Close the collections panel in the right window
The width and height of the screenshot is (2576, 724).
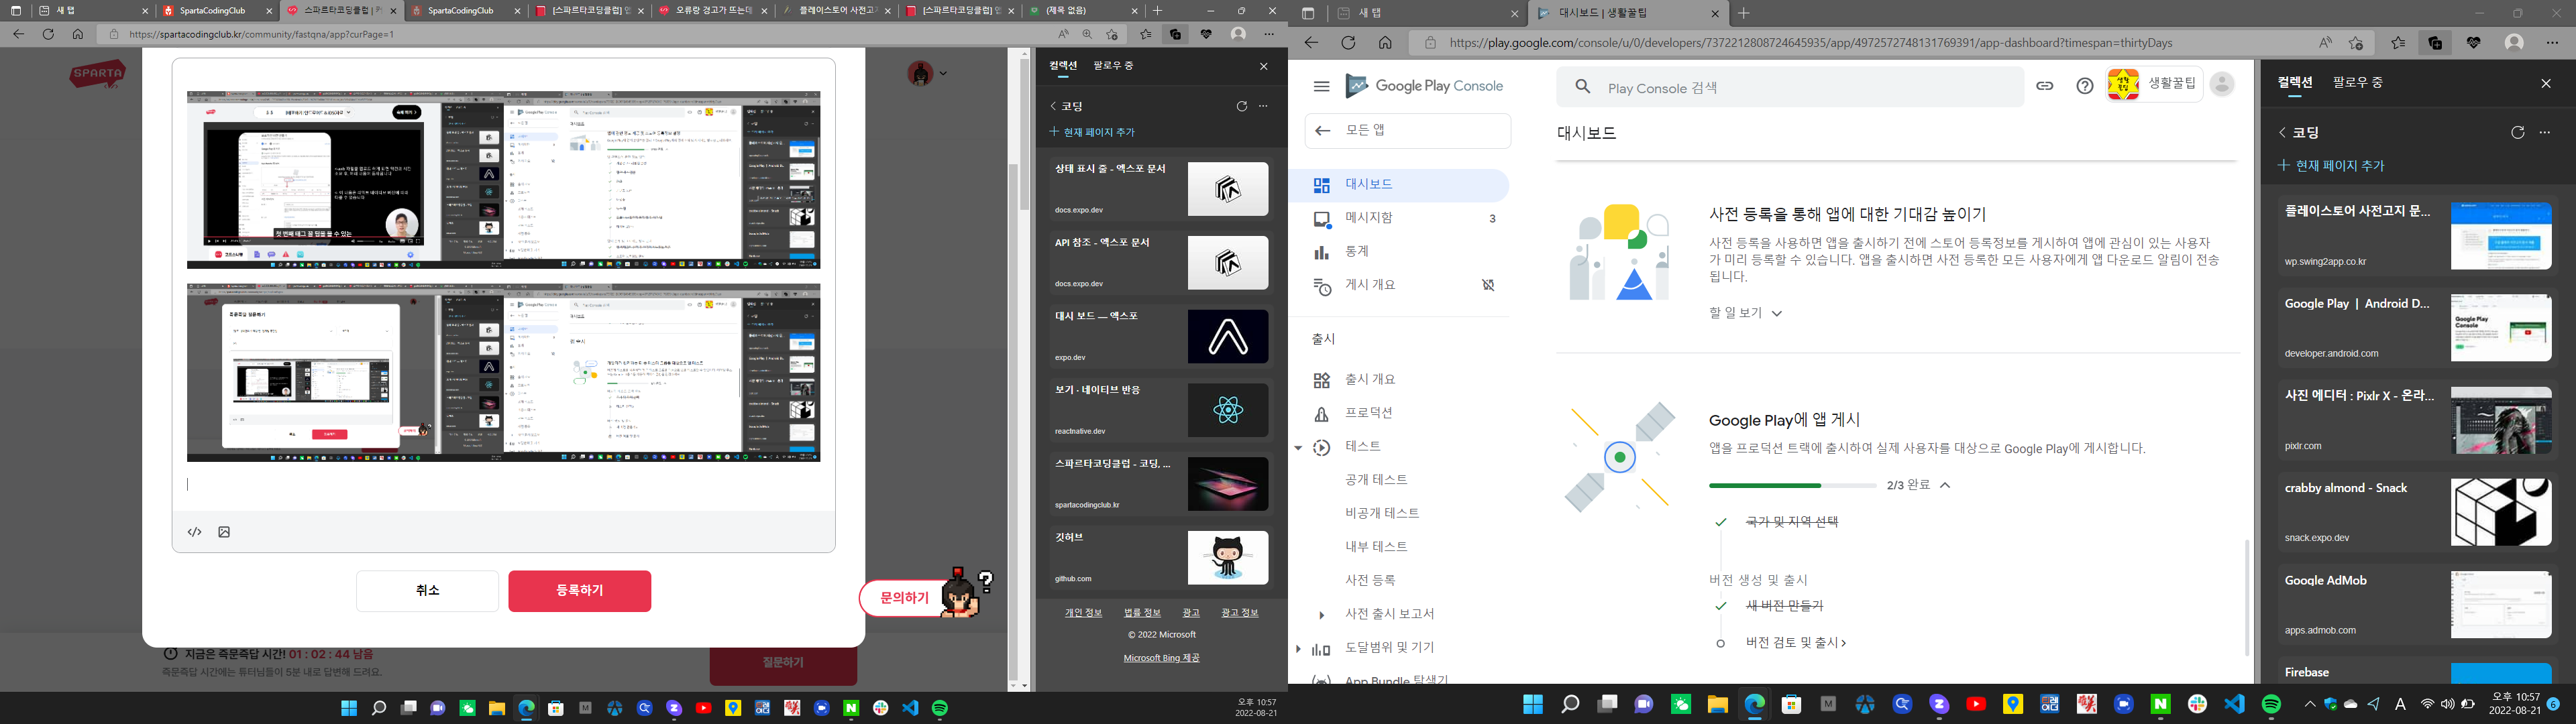pyautogui.click(x=2546, y=83)
